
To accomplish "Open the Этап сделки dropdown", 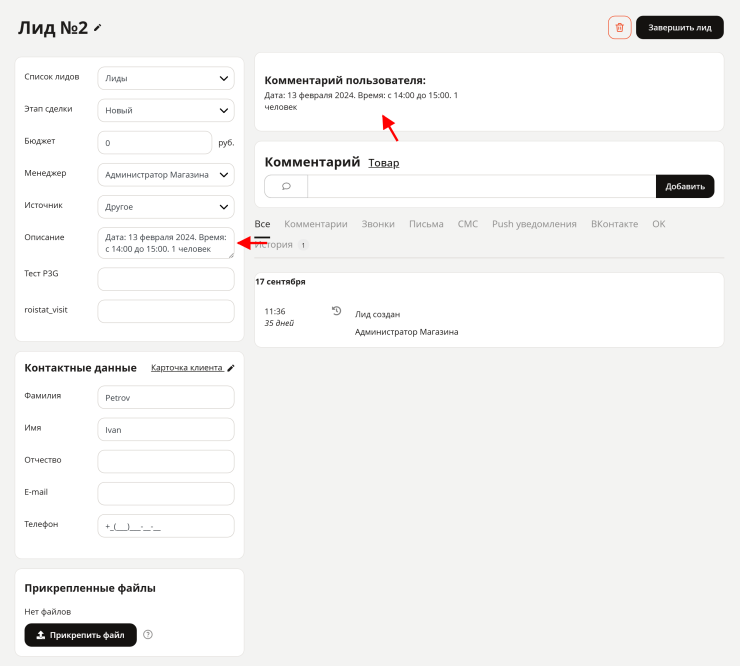I will [x=166, y=110].
